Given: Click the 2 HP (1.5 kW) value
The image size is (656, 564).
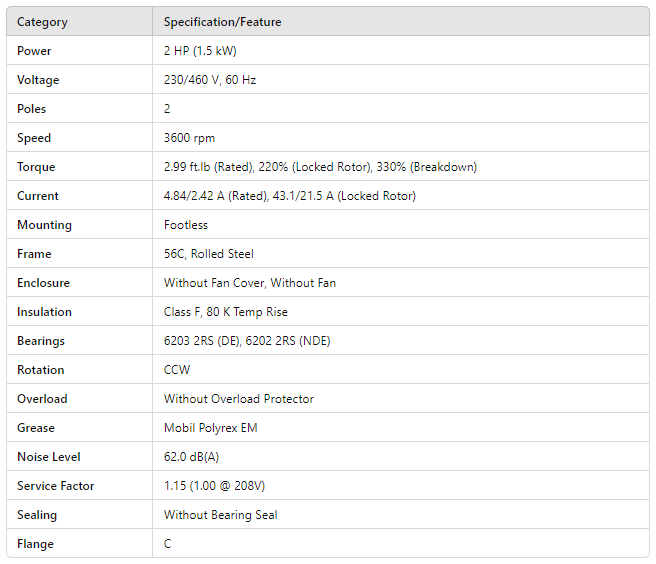Looking at the screenshot, I should 200,51.
